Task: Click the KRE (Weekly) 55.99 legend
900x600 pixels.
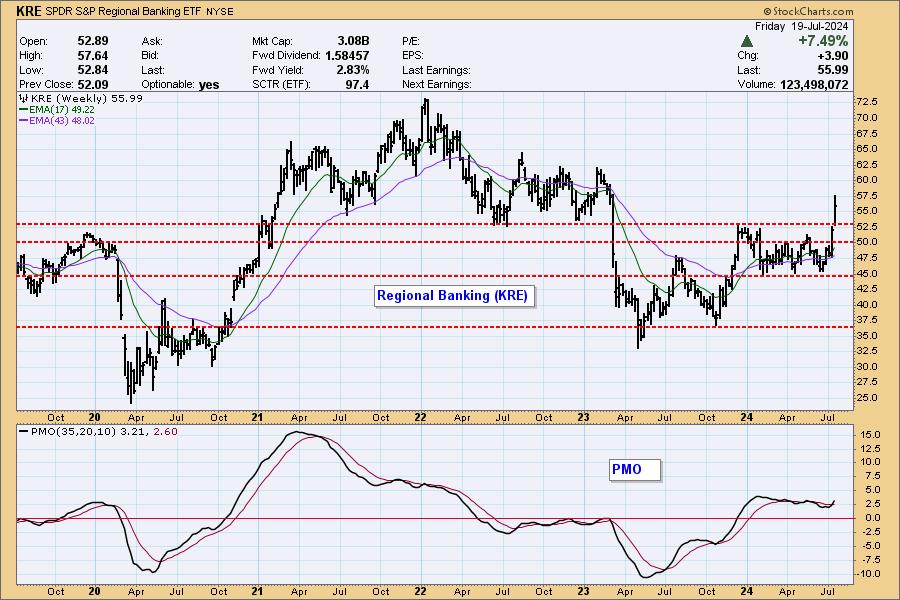Action: point(87,98)
